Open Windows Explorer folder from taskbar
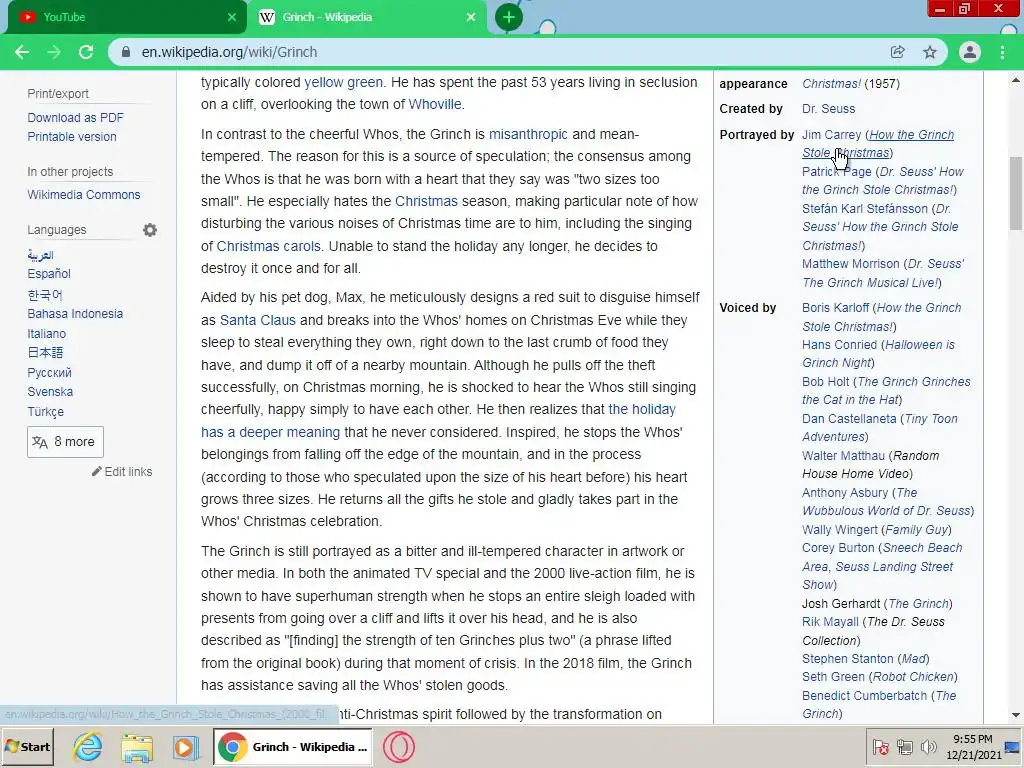Screen dimensions: 1024x768 [x=136, y=747]
